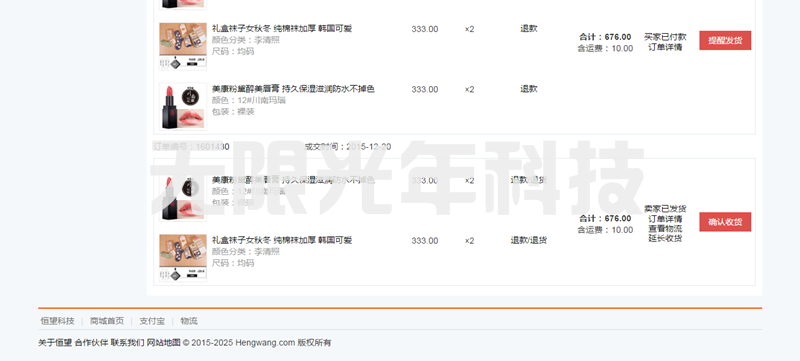The width and height of the screenshot is (800, 361).
Task: Request 退款 for socks in 买家已付款 order
Action: 529,29
